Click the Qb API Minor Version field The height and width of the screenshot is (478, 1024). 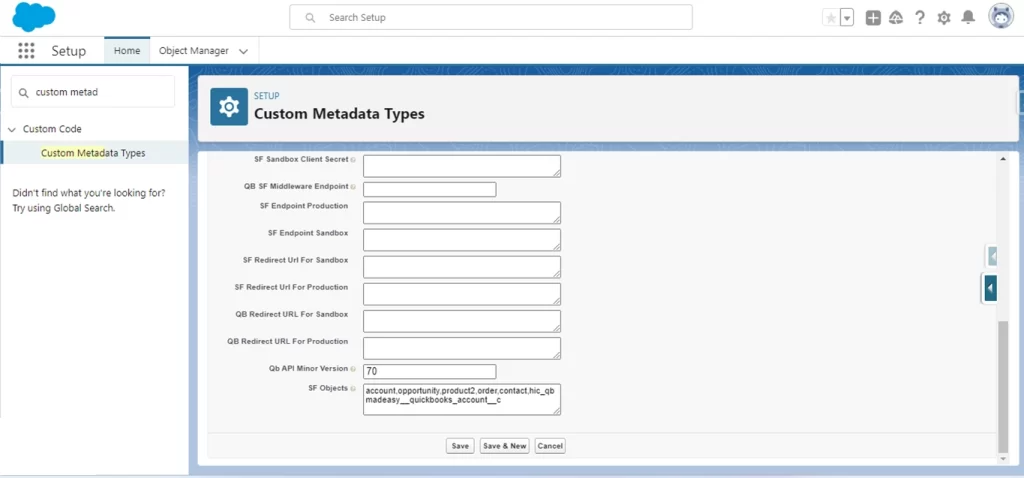tap(429, 371)
